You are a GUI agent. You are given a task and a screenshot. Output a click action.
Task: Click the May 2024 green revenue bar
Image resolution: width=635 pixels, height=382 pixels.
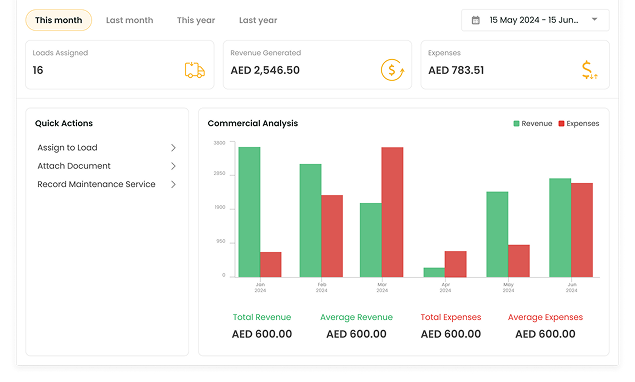(497, 234)
